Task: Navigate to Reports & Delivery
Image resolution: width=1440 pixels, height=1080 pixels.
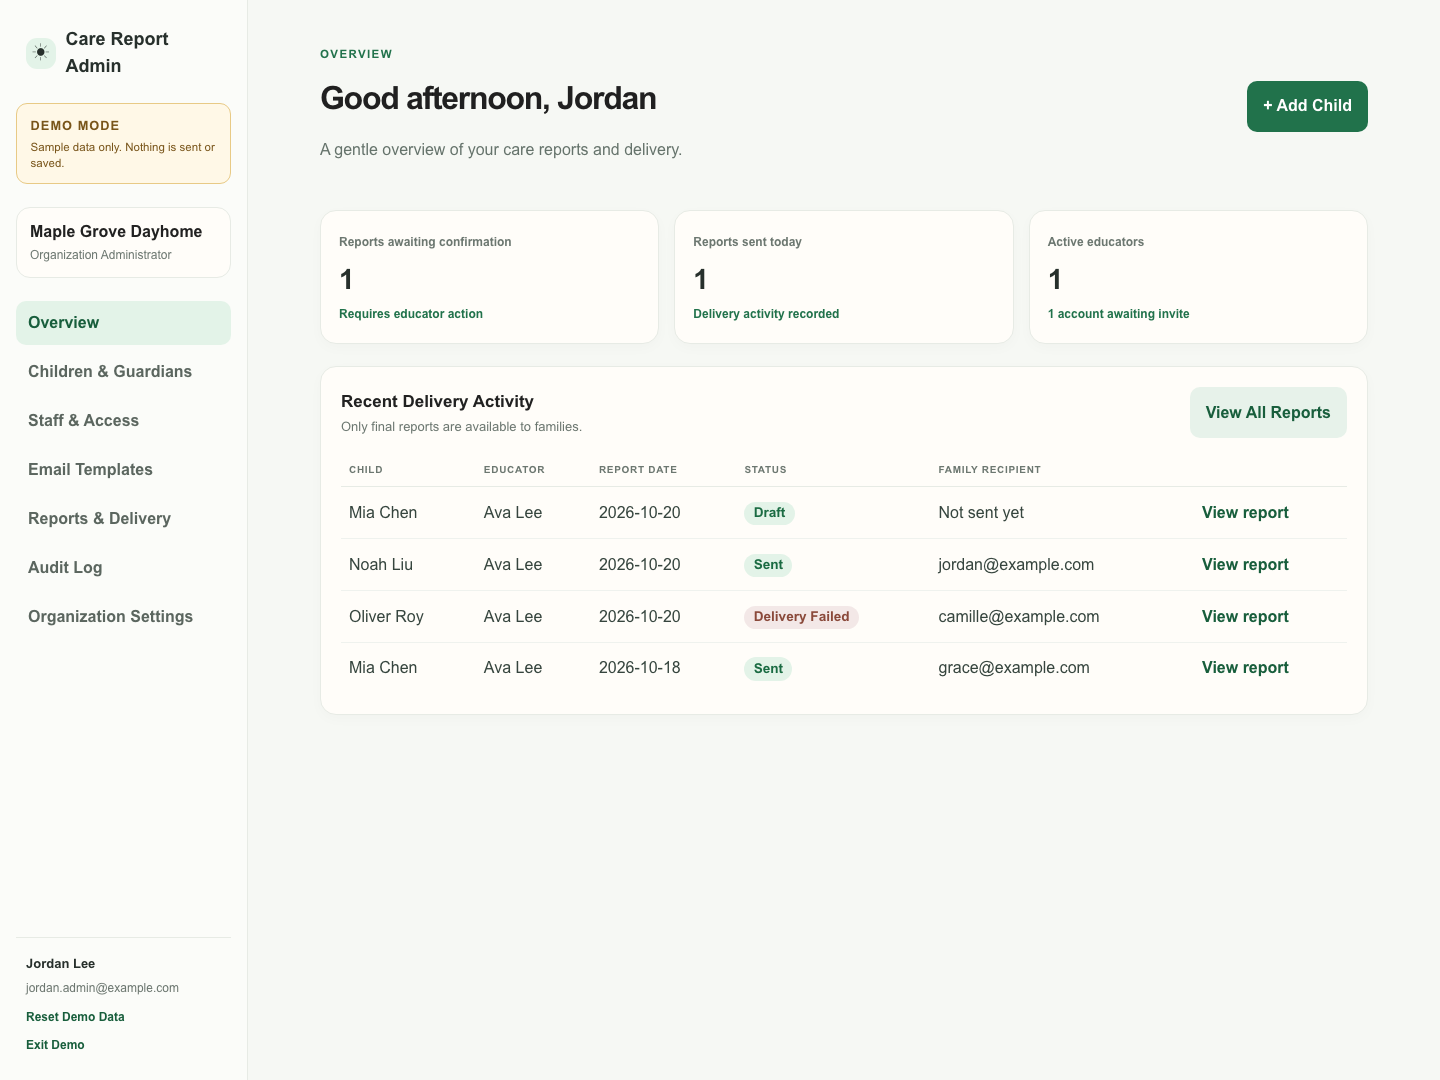Action: pos(123,519)
